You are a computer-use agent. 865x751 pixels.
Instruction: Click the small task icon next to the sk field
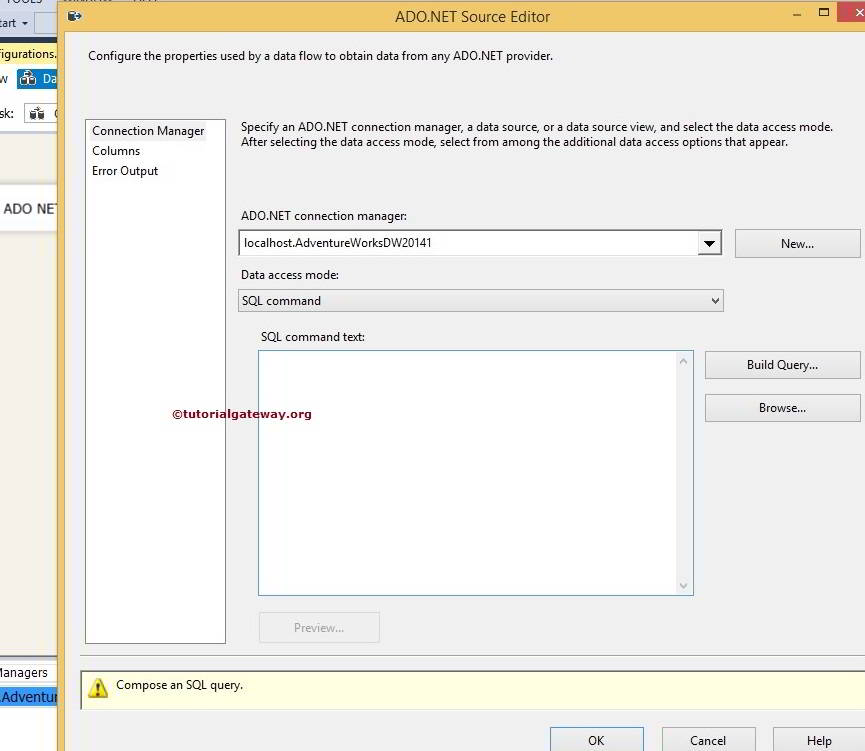pyautogui.click(x=35, y=113)
